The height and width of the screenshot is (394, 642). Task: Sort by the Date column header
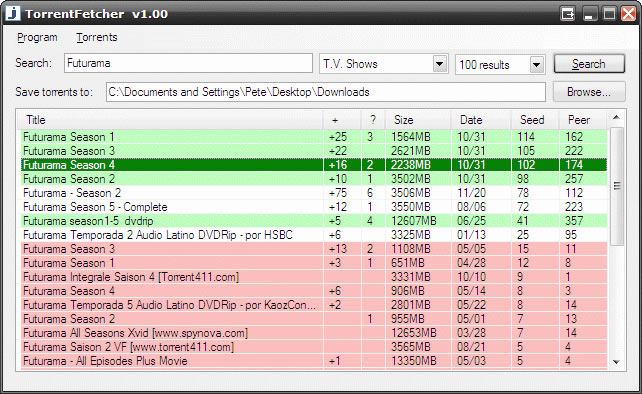pyautogui.click(x=481, y=120)
